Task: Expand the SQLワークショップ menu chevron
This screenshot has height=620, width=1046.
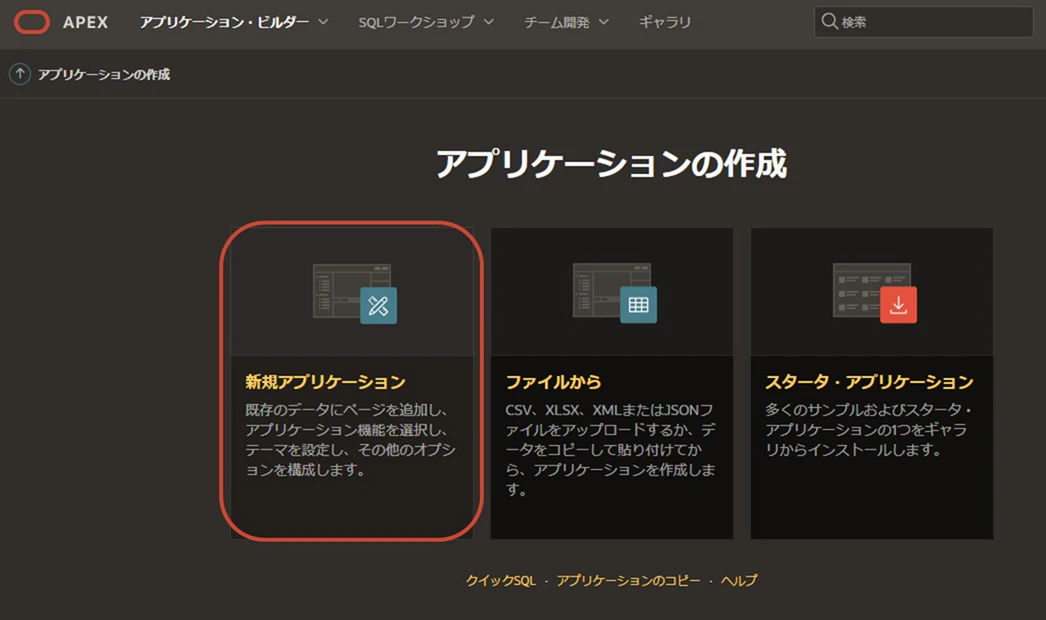Action: [489, 22]
